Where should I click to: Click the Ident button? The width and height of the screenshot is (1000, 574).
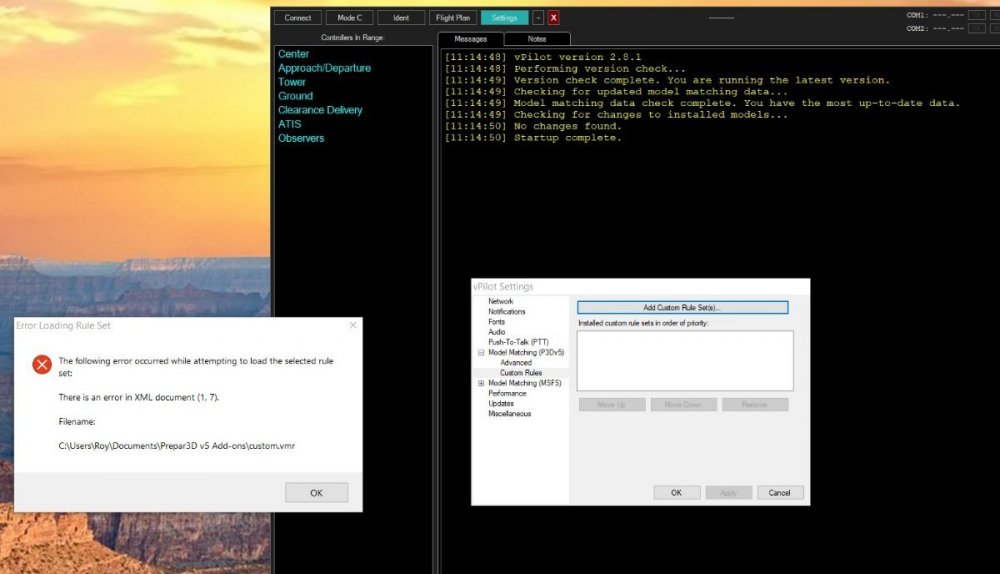point(401,18)
